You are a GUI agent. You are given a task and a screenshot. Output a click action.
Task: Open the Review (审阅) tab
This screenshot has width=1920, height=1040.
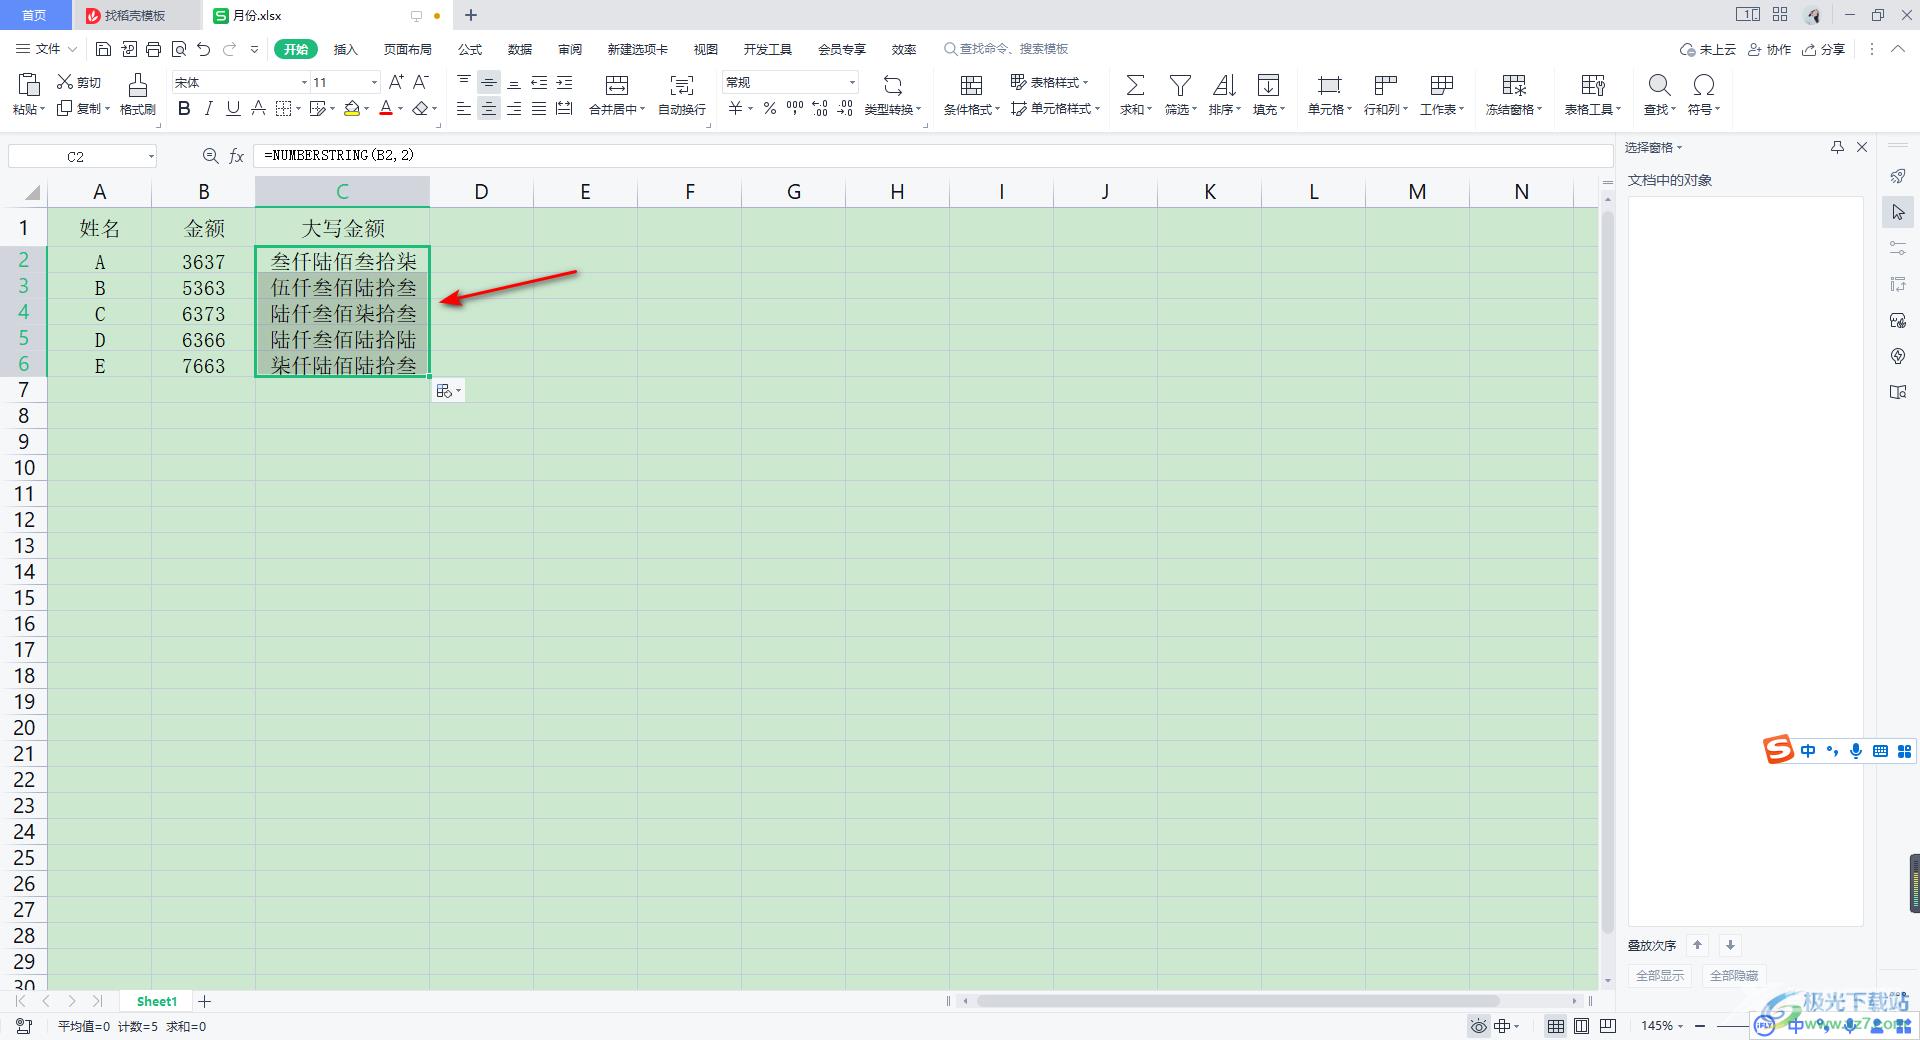[570, 49]
